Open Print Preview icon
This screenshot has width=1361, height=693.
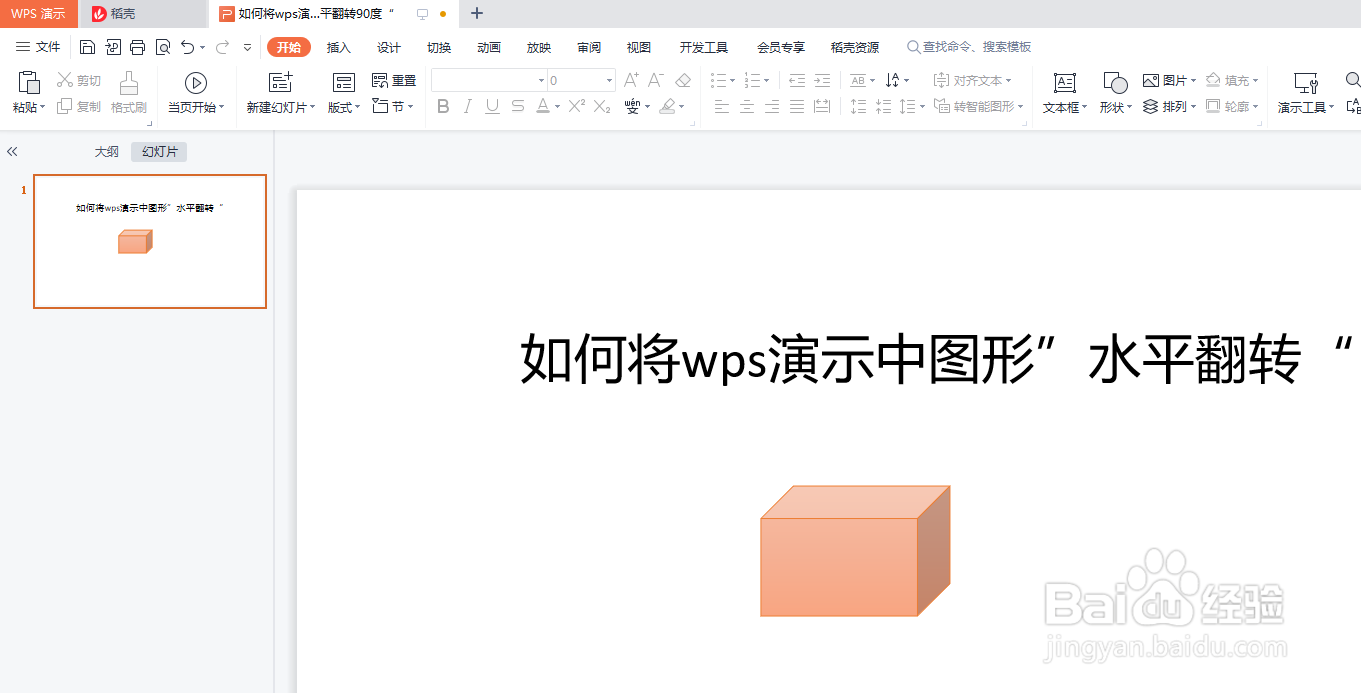(162, 47)
